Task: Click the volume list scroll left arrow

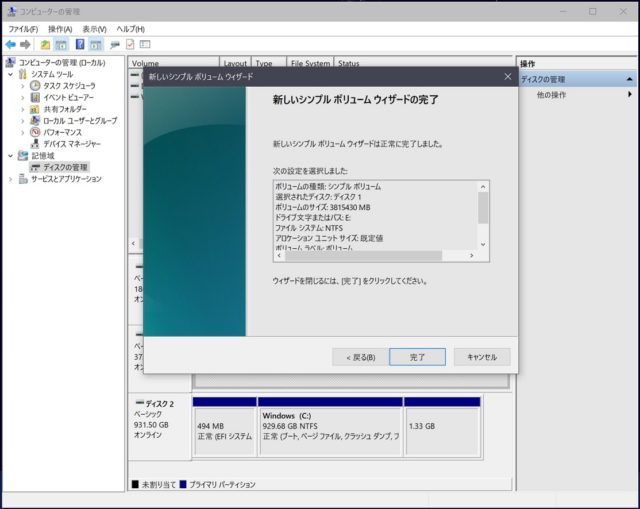Action: click(x=133, y=243)
